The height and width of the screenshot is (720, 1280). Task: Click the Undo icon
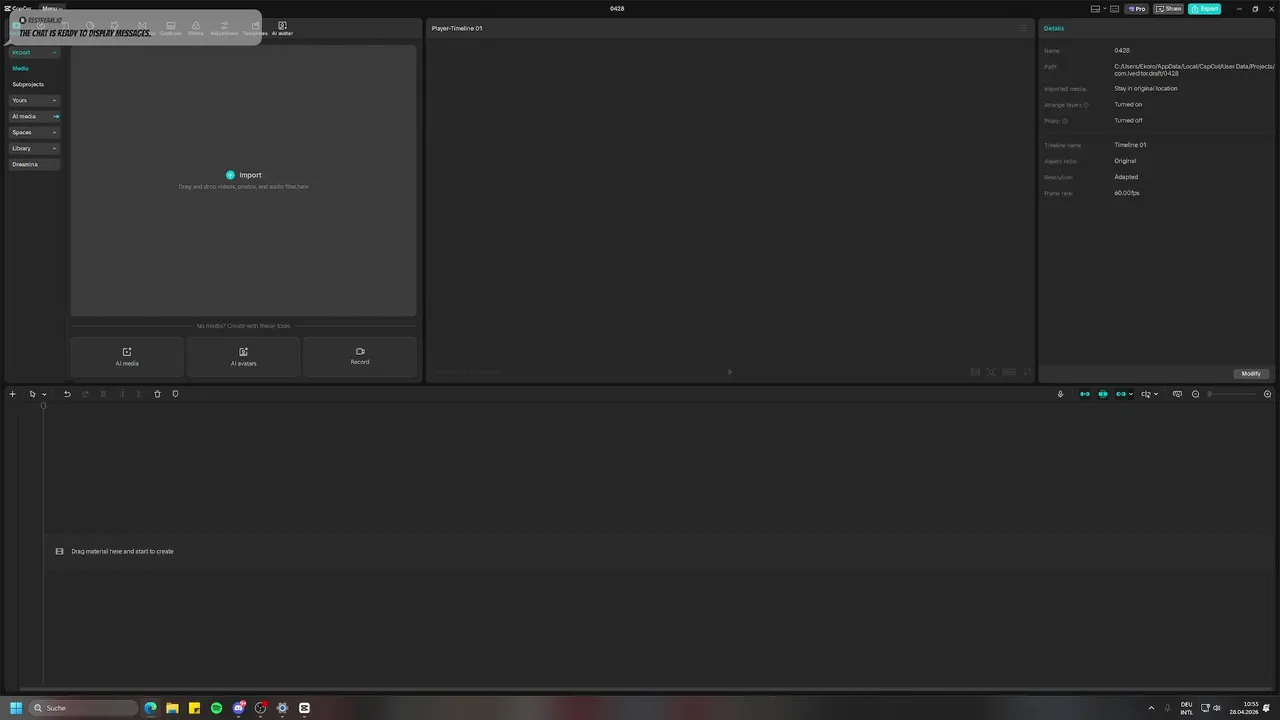tap(67, 394)
